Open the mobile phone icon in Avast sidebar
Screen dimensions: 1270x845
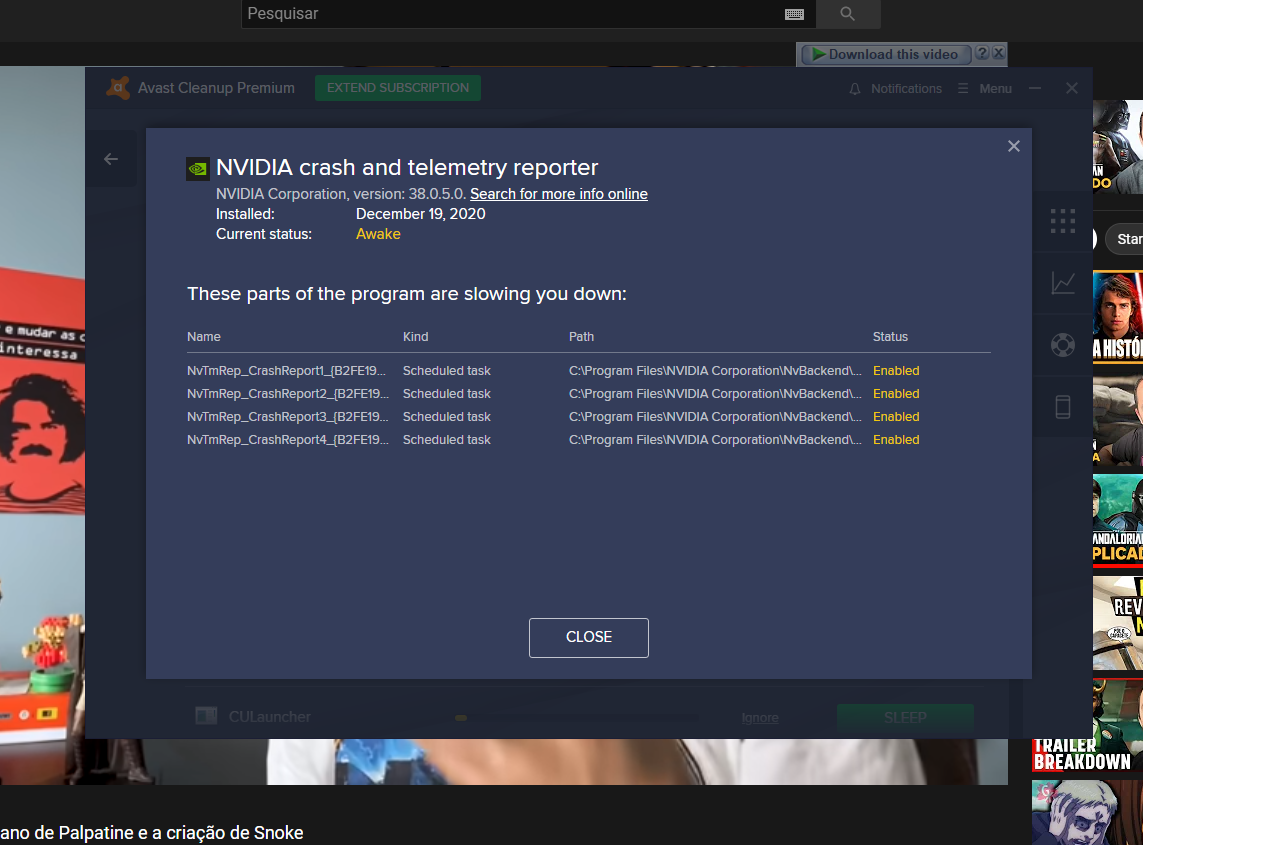(1063, 407)
